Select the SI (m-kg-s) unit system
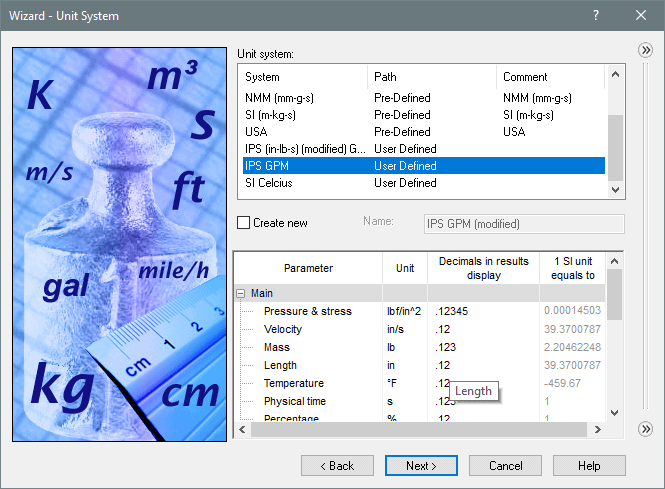Image resolution: width=665 pixels, height=489 pixels. (x=424, y=115)
